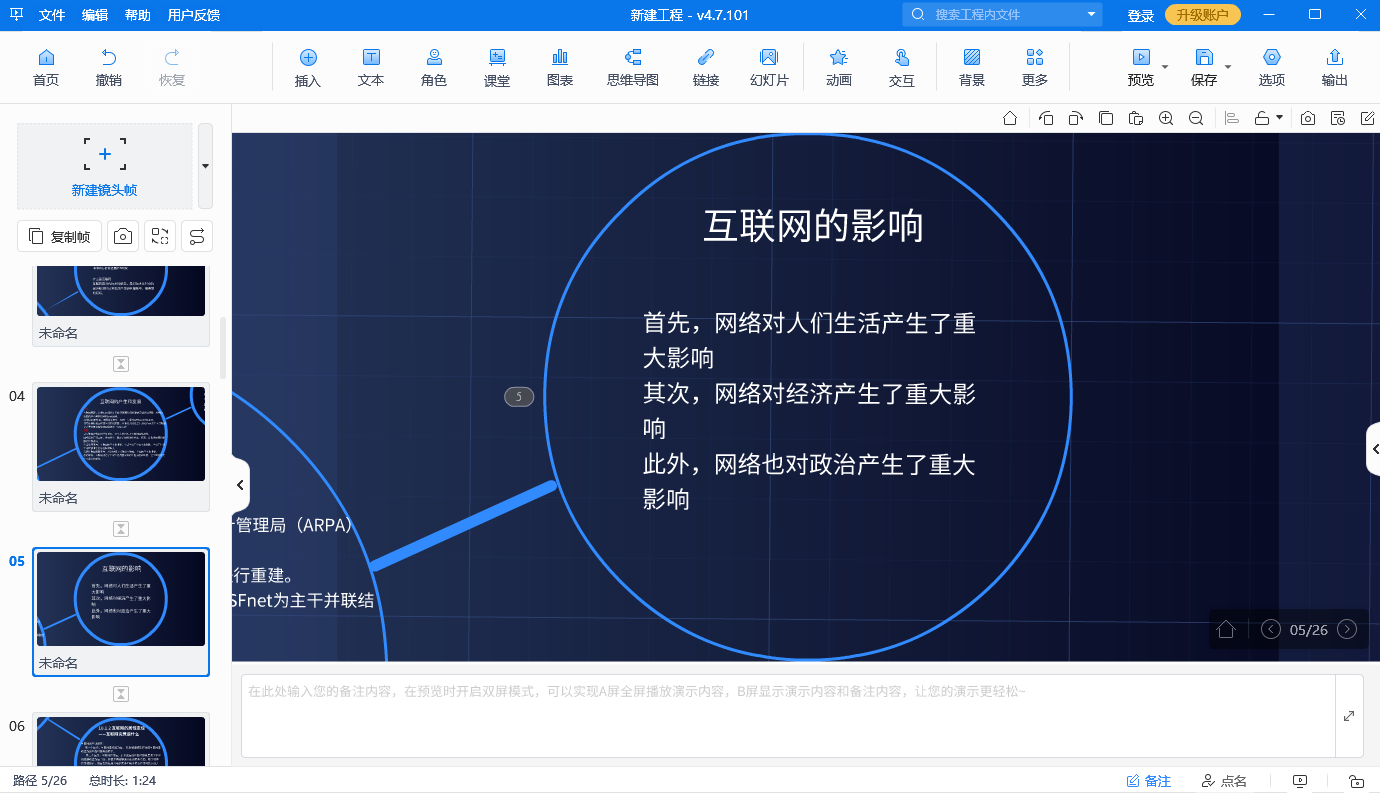Rotate object clockwise in canvas toolbar
1380x793 pixels.
pos(1075,118)
